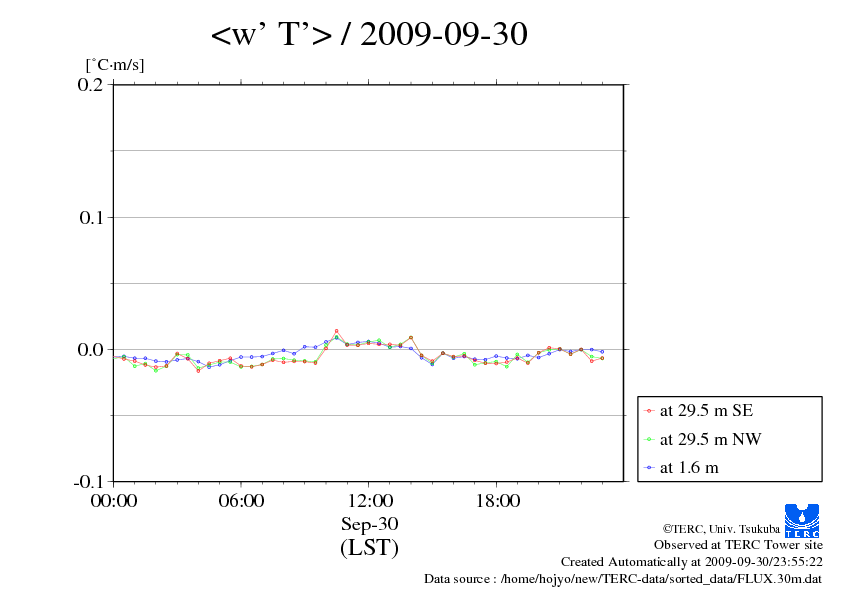
Task: Click the y-axis value 0.1
Action: pyautogui.click(x=91, y=217)
